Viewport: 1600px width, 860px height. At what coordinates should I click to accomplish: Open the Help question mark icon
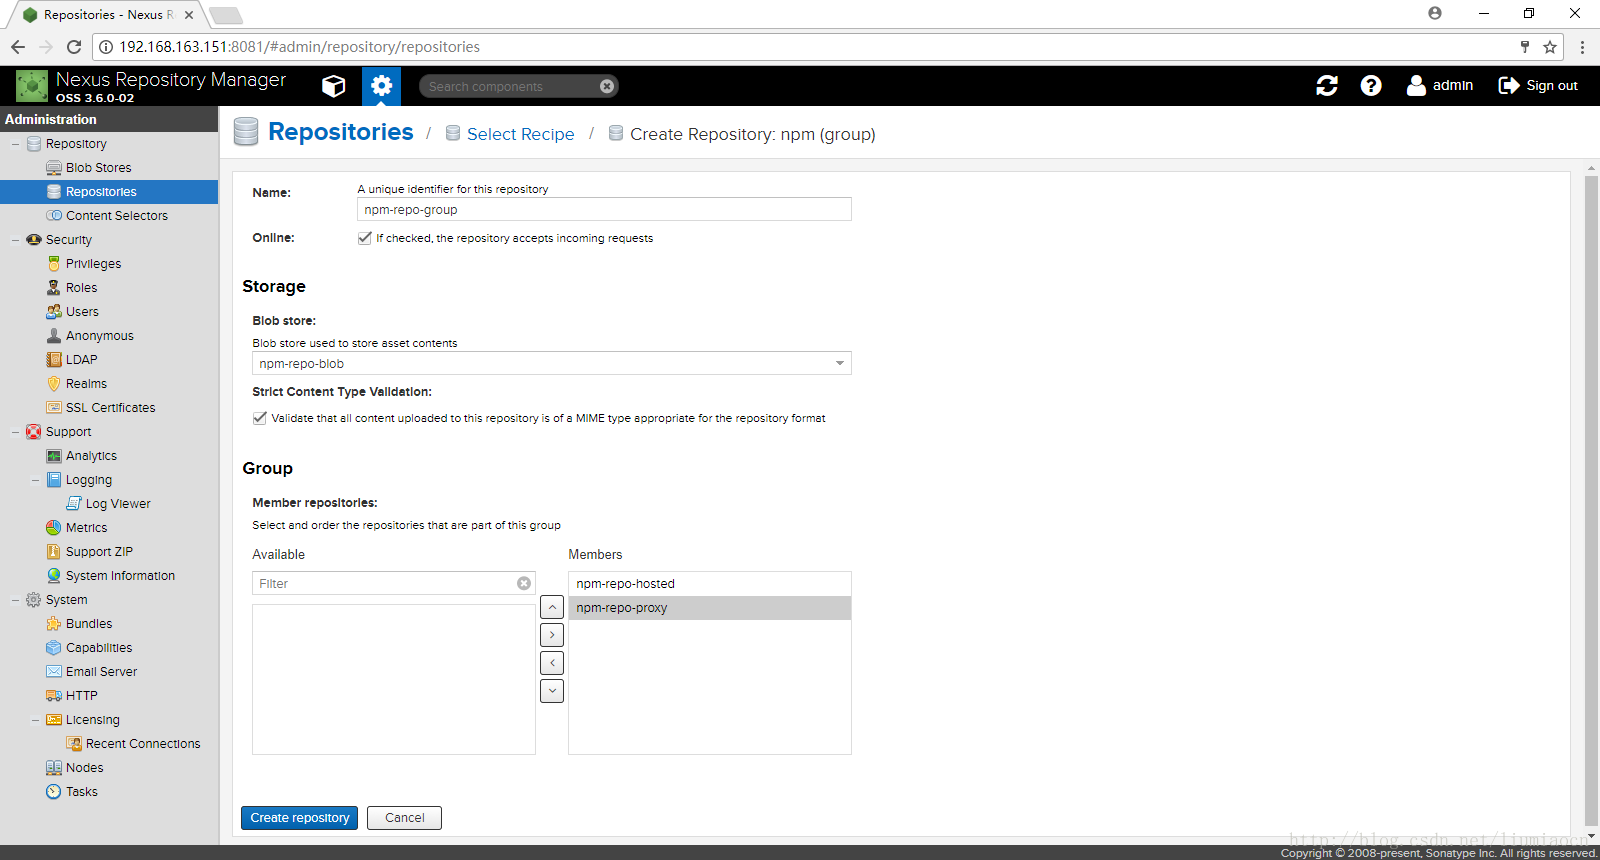coord(1371,86)
